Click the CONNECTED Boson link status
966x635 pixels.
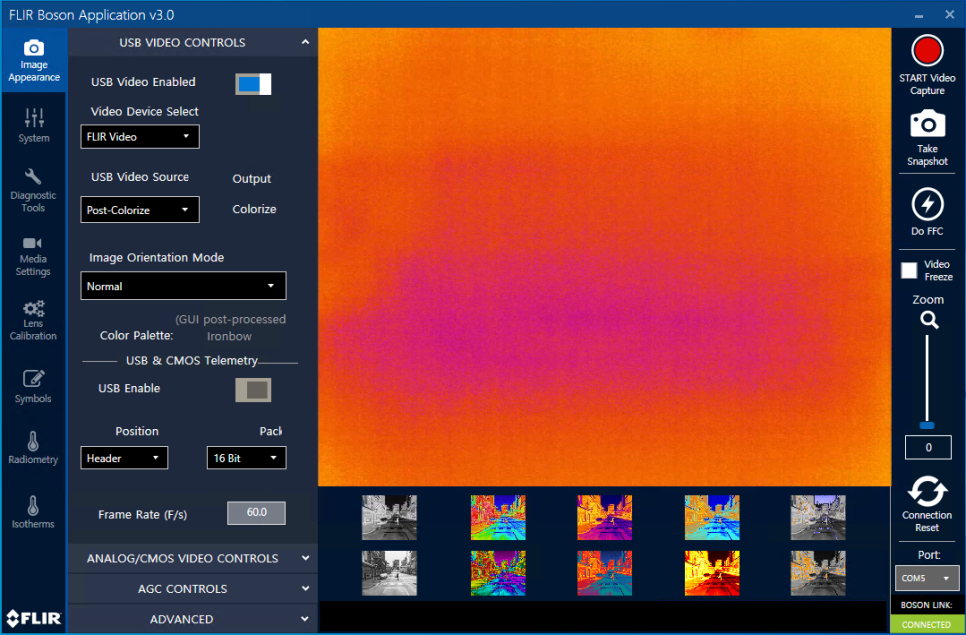pos(927,624)
